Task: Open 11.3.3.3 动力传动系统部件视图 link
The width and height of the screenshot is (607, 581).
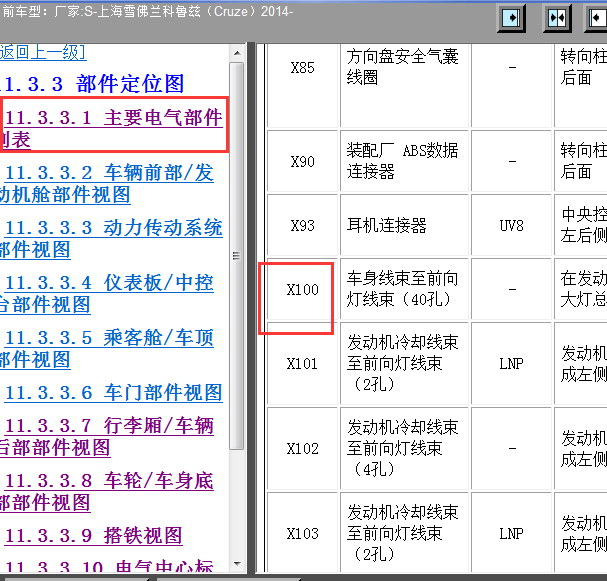Action: point(111,238)
